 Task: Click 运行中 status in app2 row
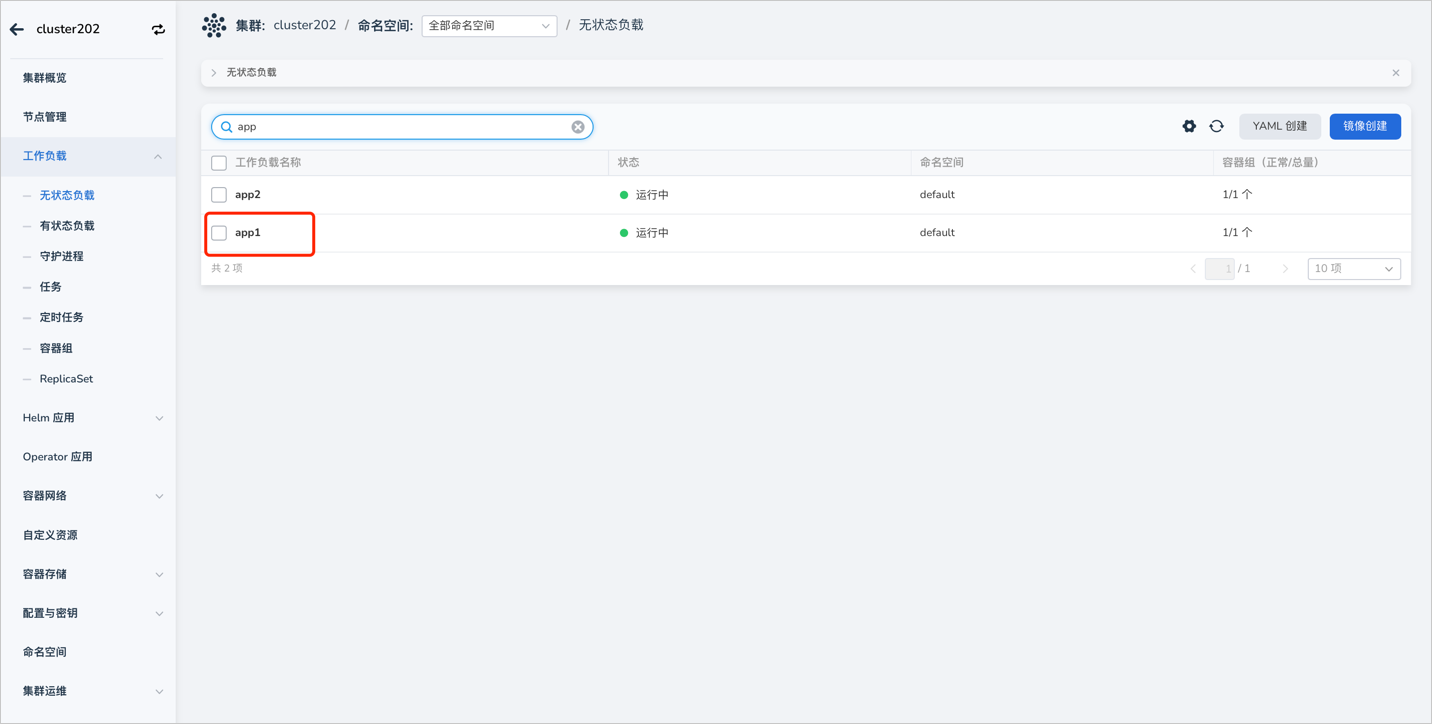652,195
